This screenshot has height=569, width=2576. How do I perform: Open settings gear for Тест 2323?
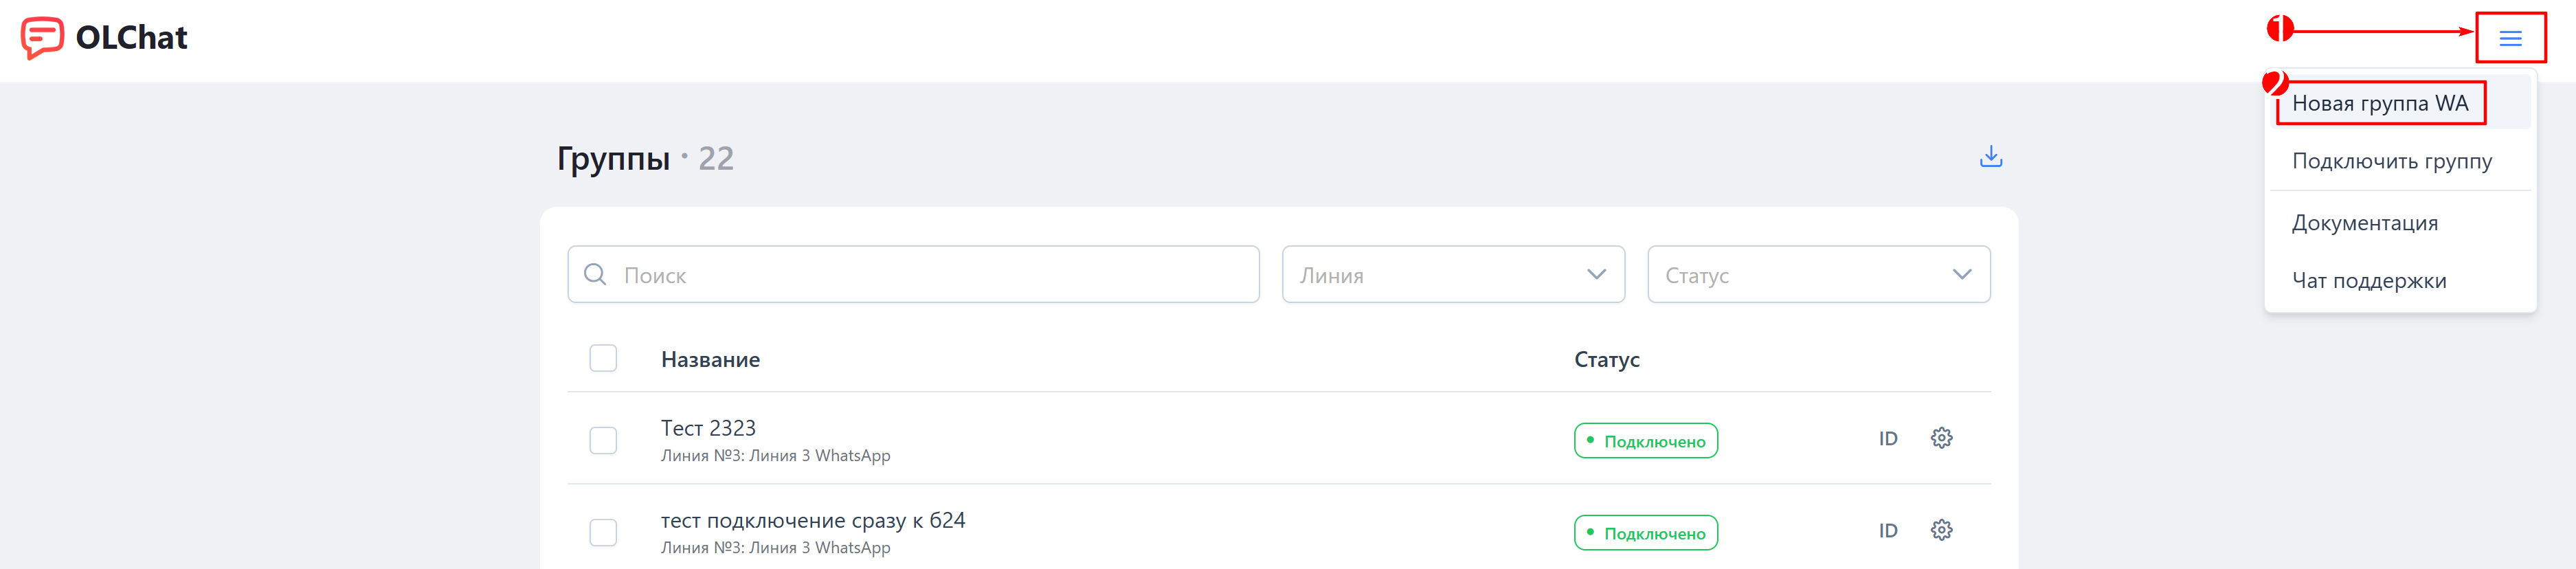tap(1941, 438)
